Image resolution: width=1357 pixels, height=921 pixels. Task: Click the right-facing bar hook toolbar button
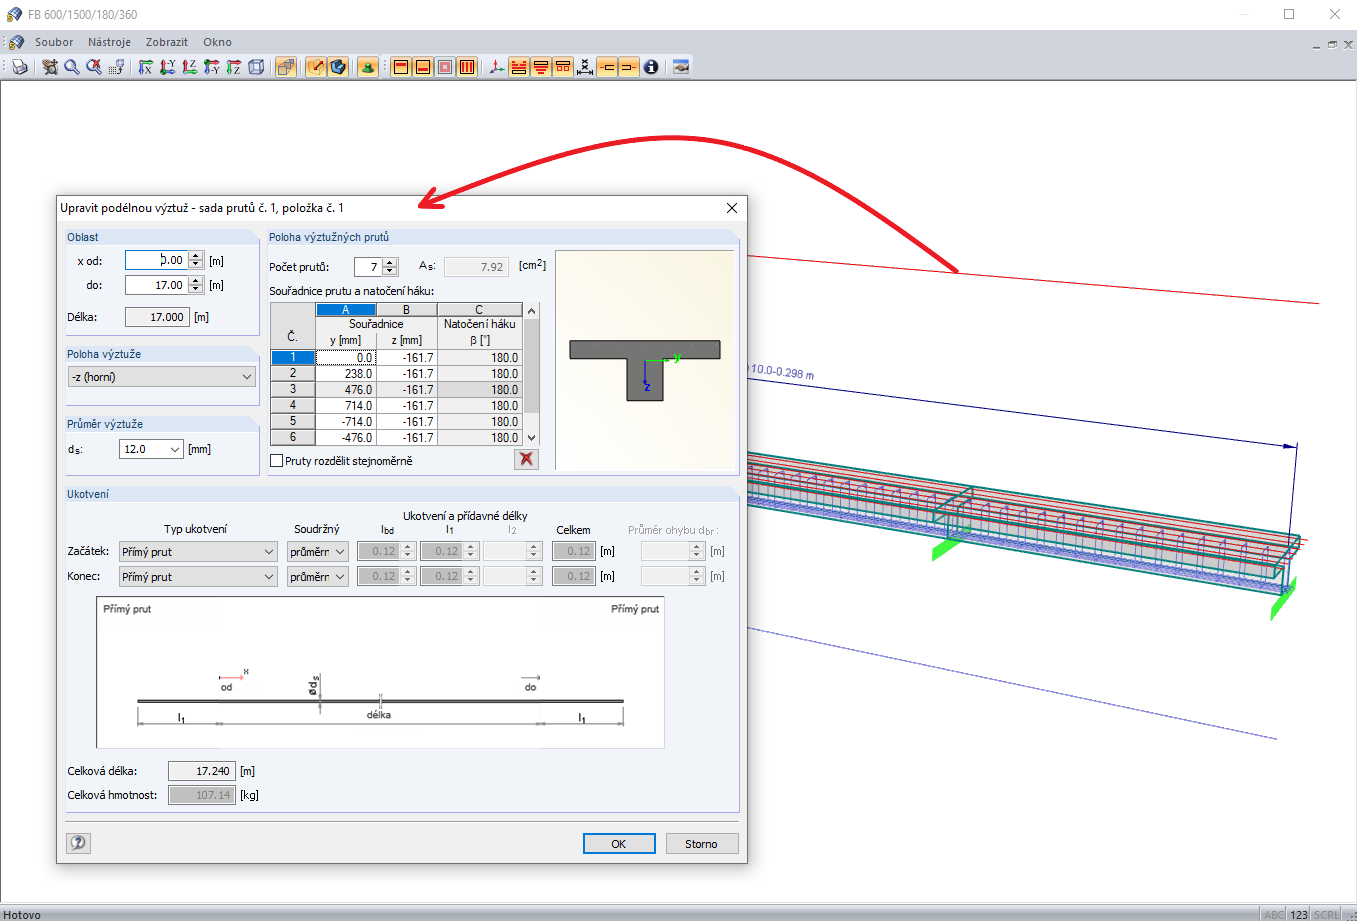(629, 67)
